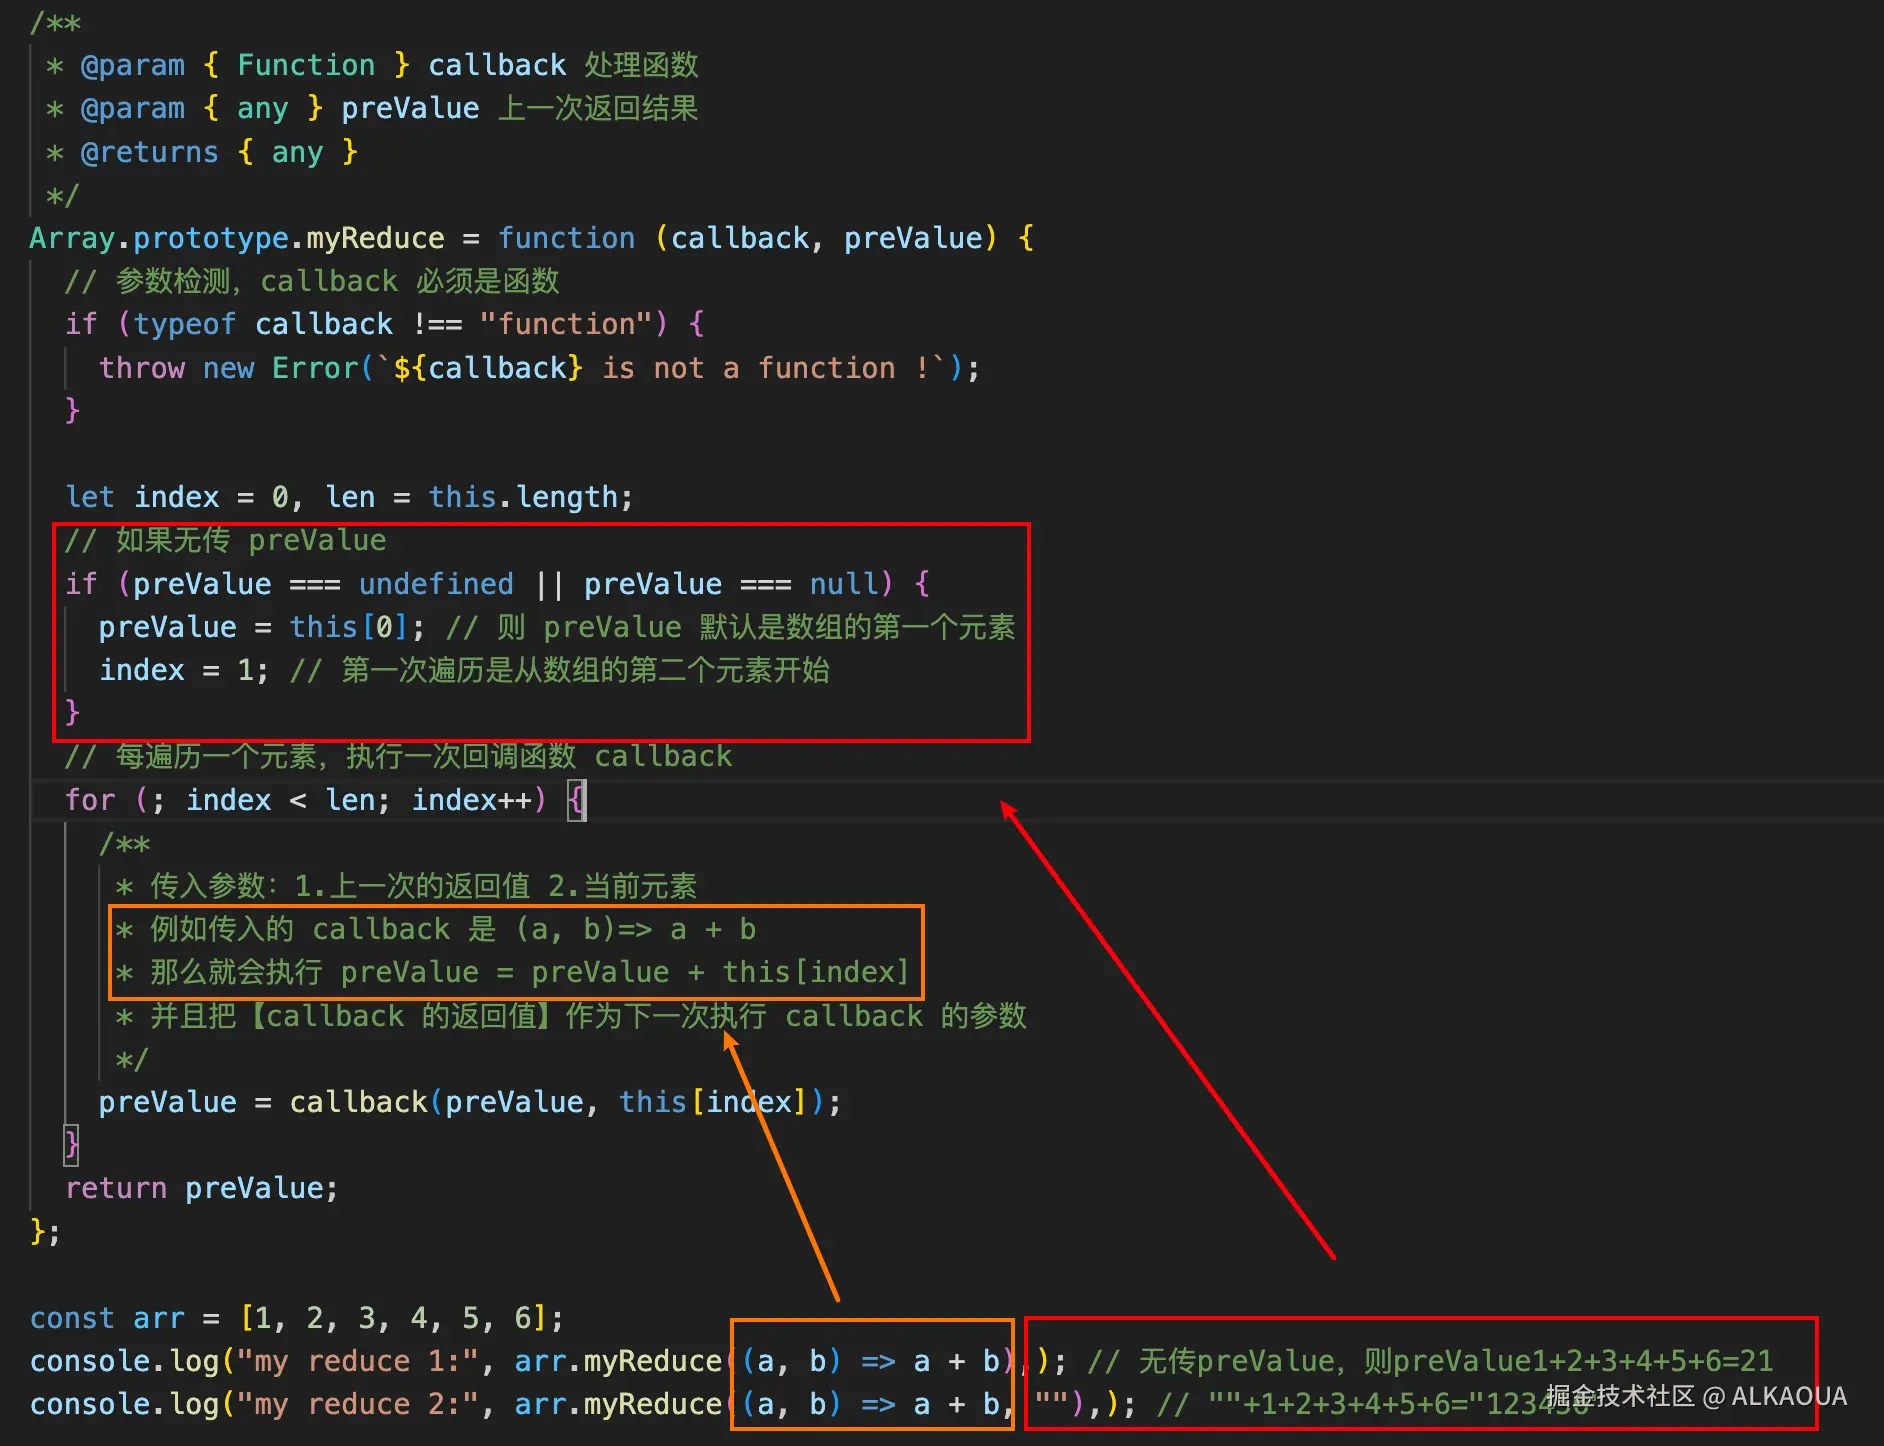Select this[0] in the preValue assignment
This screenshot has width=1884, height=1446.
(349, 627)
